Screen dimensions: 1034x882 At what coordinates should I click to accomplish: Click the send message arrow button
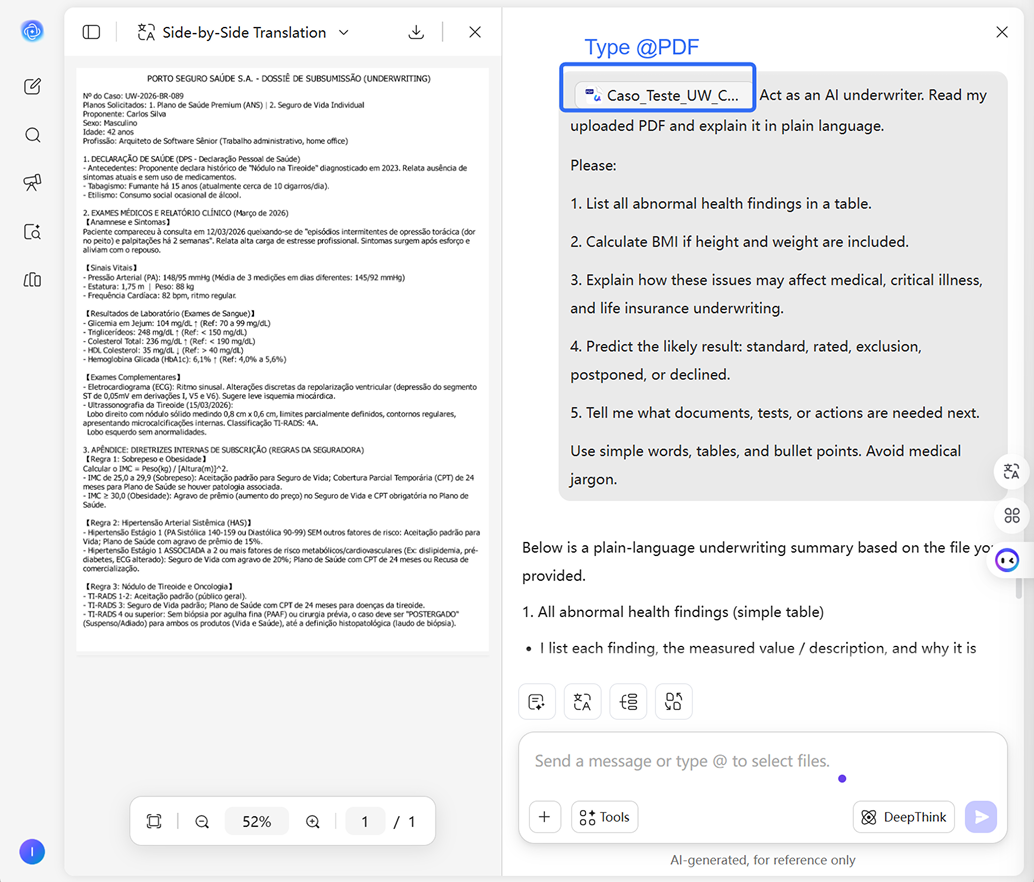point(981,817)
